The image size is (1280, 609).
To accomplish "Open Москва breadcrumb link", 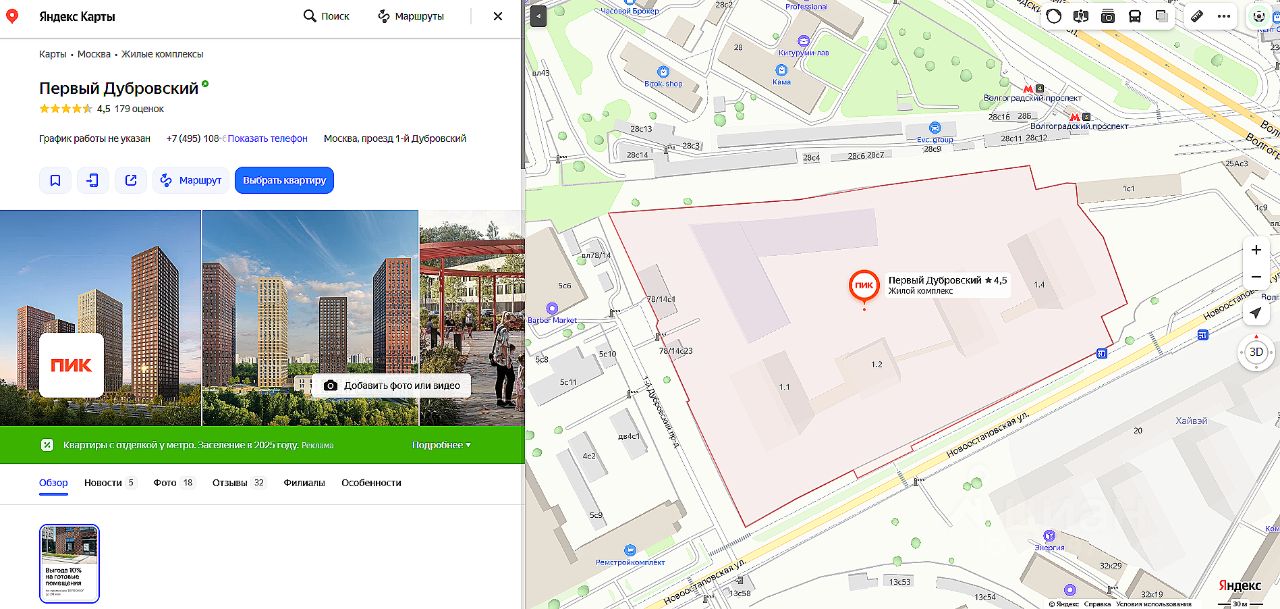I will click(x=94, y=54).
